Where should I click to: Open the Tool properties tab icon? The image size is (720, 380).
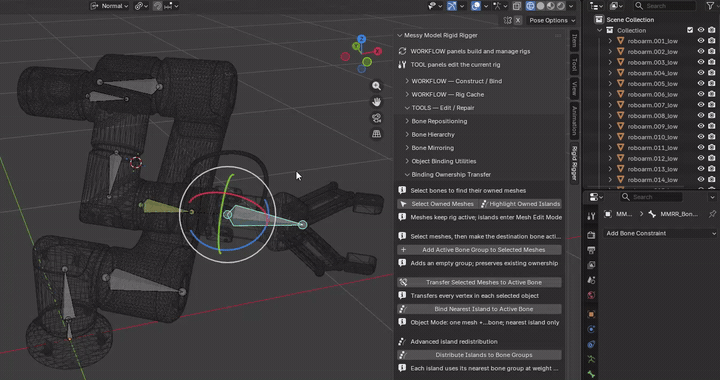pos(591,216)
